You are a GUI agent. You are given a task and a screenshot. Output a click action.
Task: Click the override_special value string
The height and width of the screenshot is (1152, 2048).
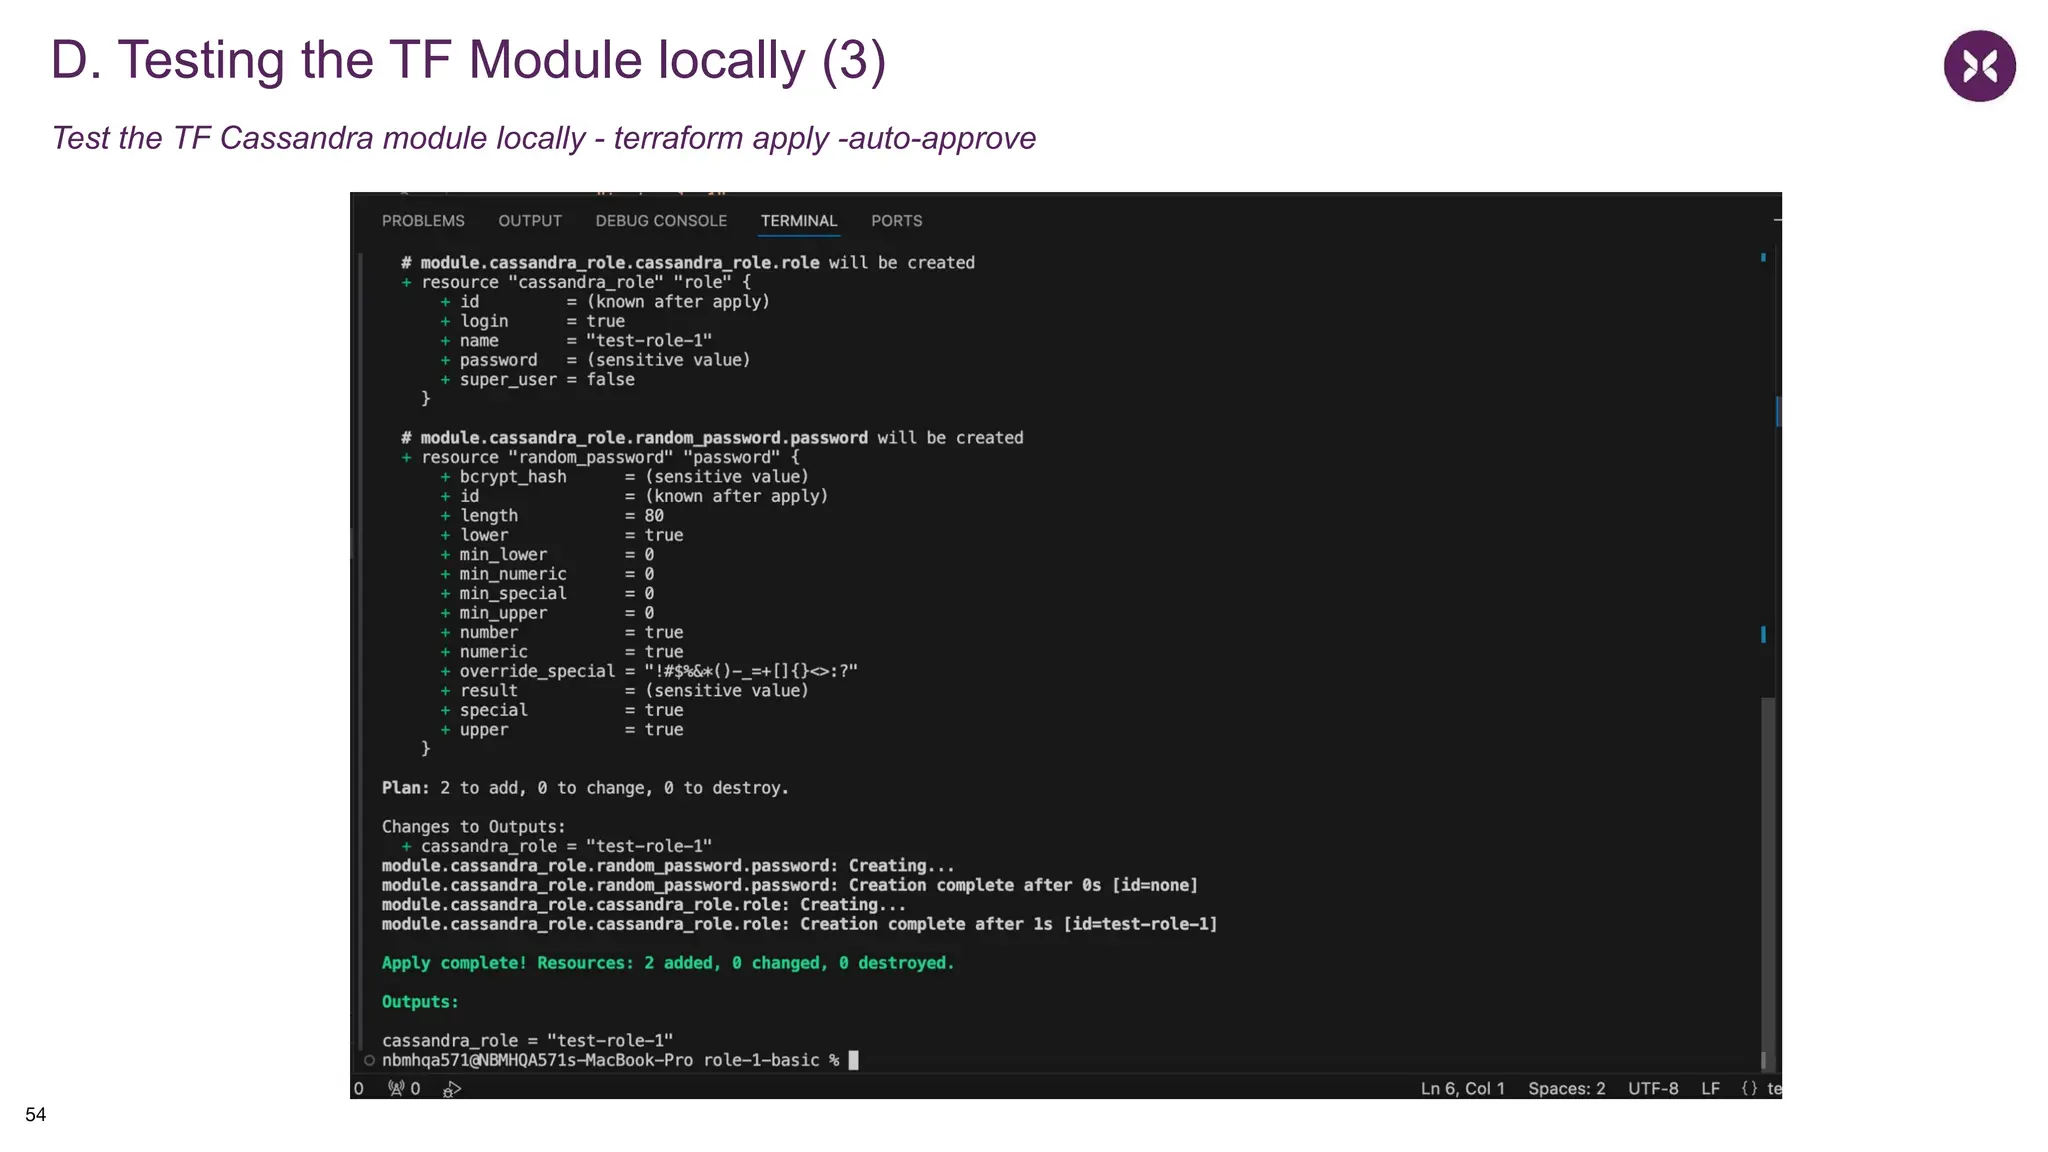pos(751,671)
